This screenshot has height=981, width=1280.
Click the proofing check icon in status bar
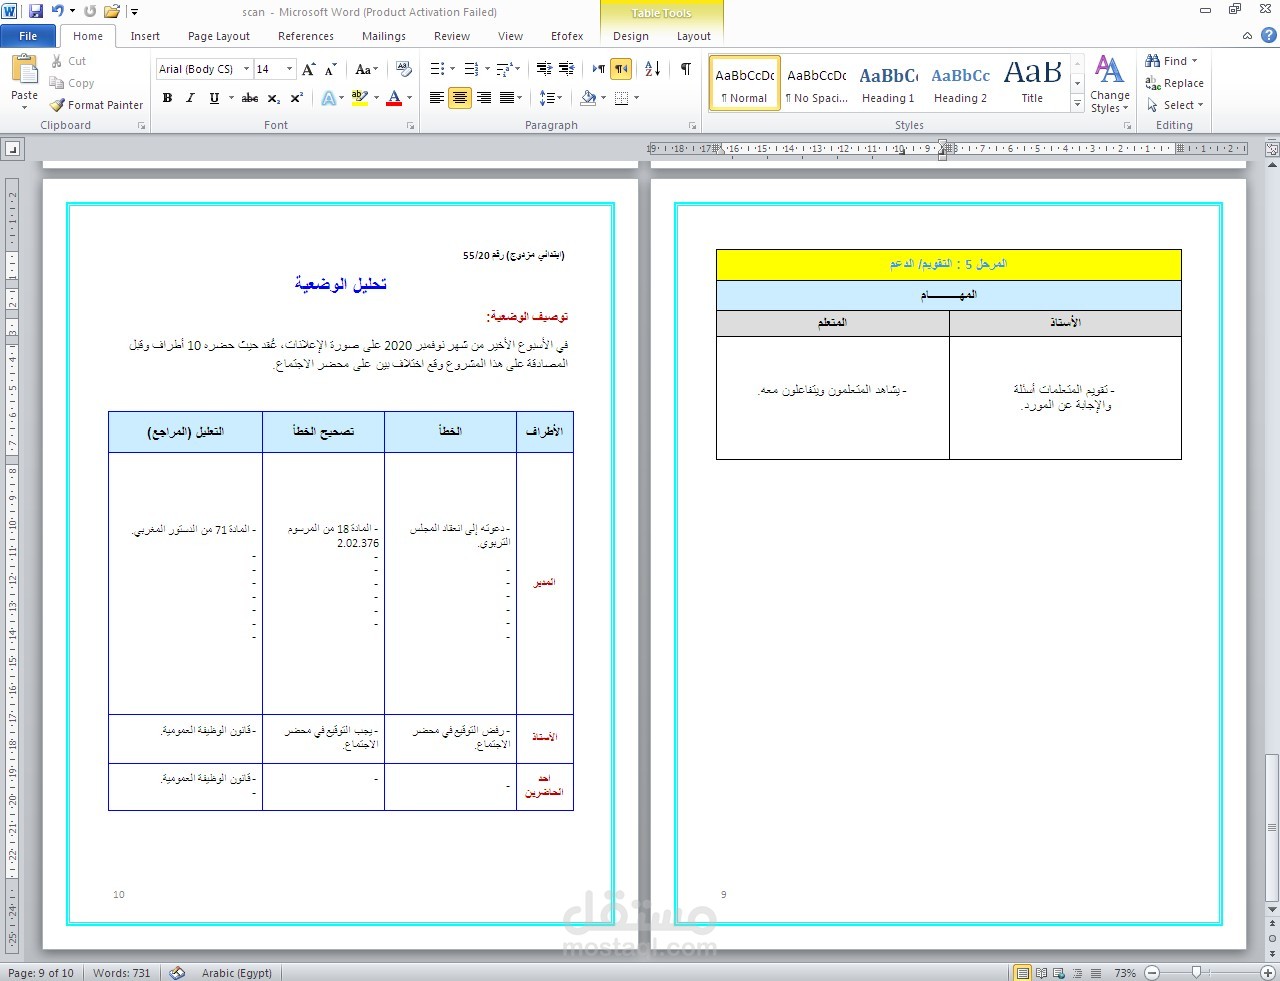pos(177,973)
